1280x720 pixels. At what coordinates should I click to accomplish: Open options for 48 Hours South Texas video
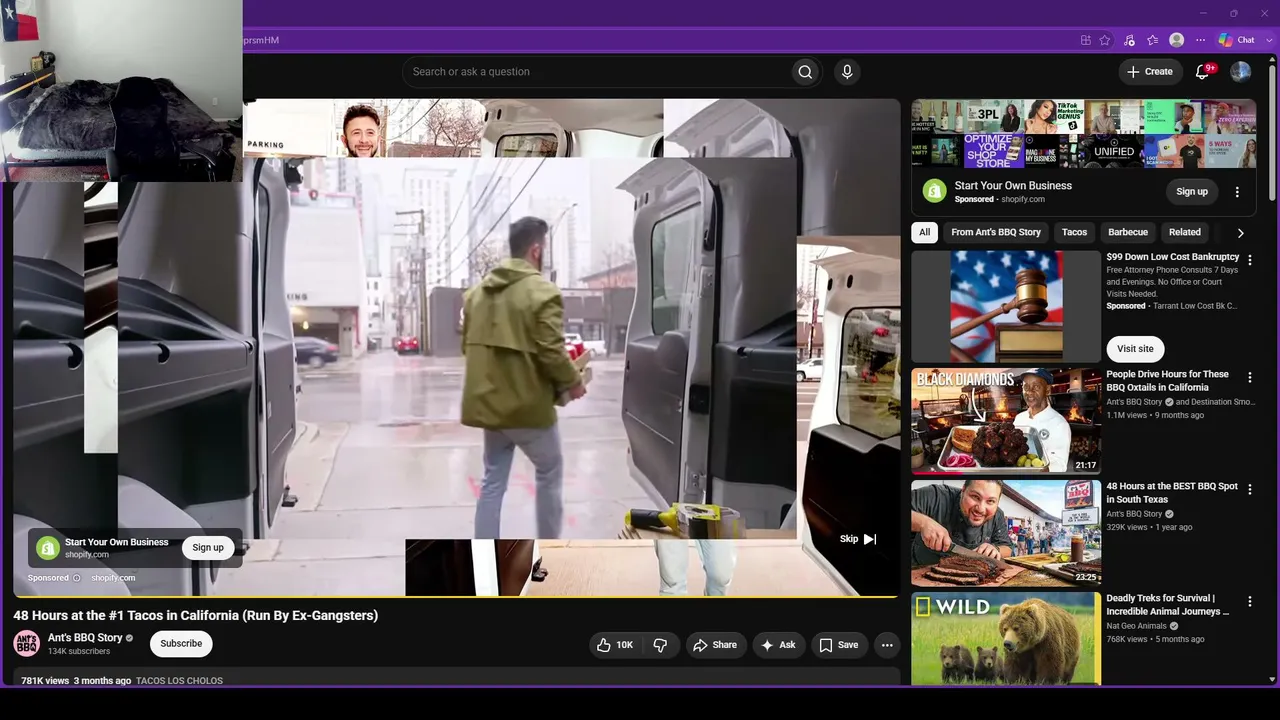(1249, 489)
